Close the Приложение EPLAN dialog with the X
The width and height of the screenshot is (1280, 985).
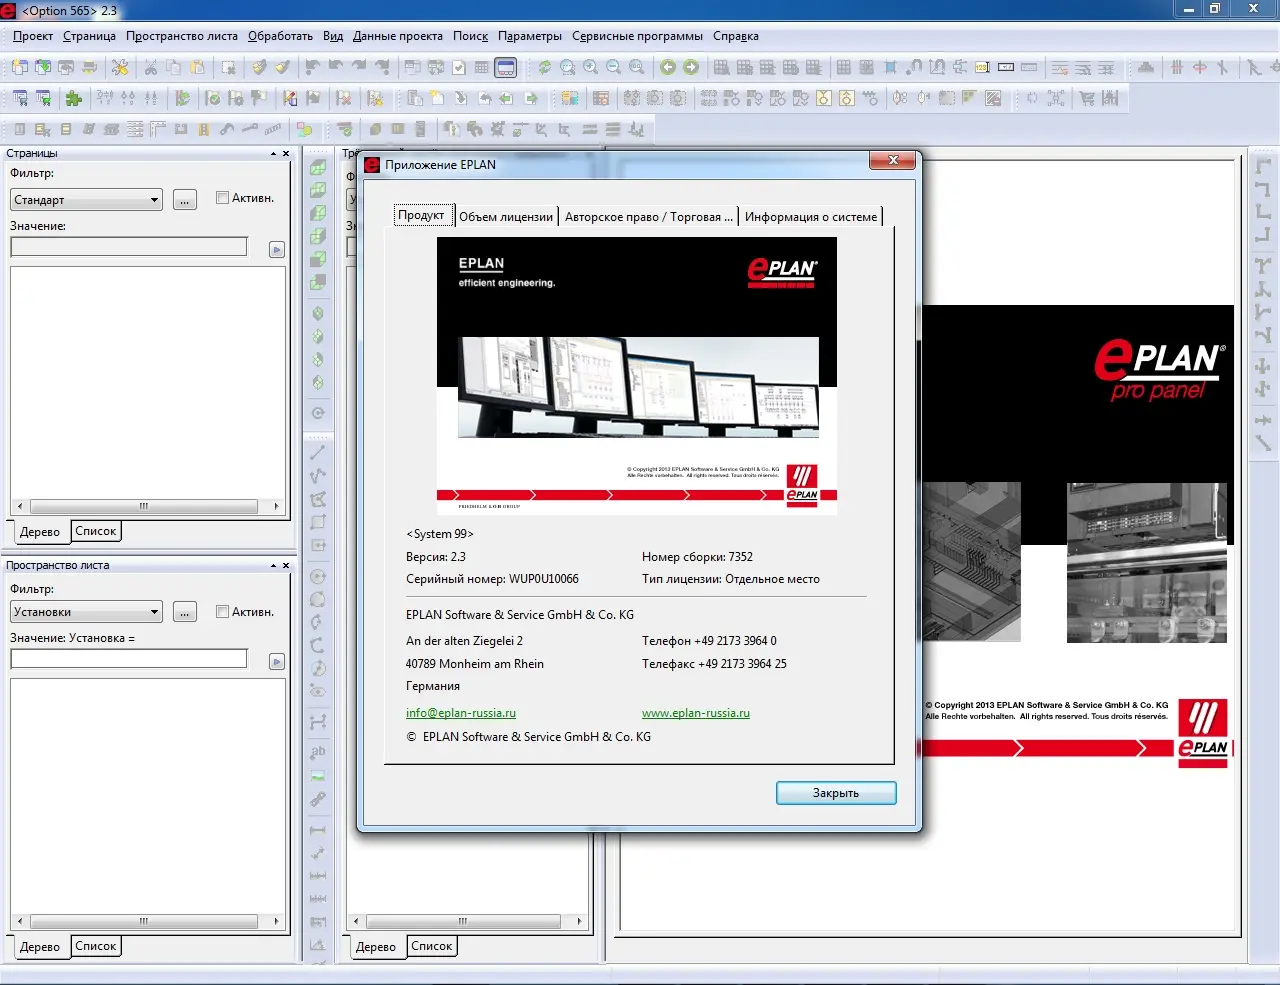893,160
